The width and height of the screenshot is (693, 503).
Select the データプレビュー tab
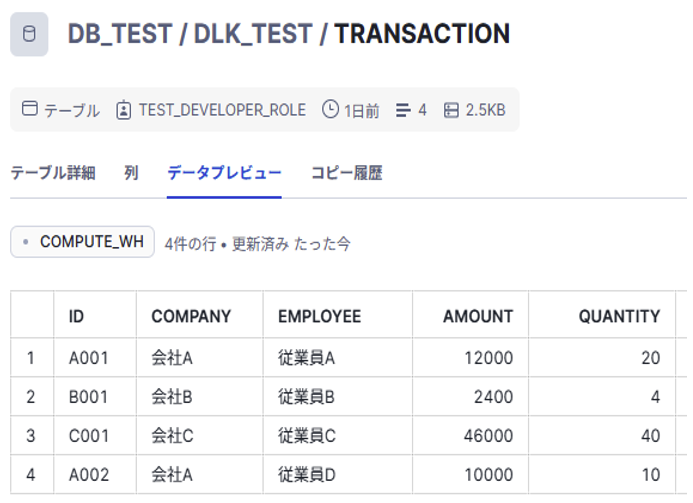pos(224,173)
